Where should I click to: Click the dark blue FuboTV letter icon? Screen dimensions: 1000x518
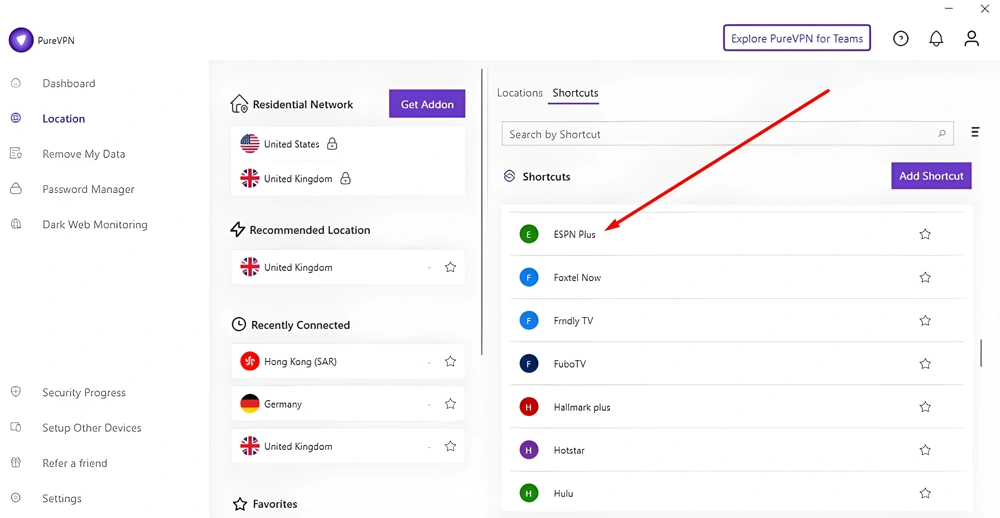pyautogui.click(x=529, y=364)
